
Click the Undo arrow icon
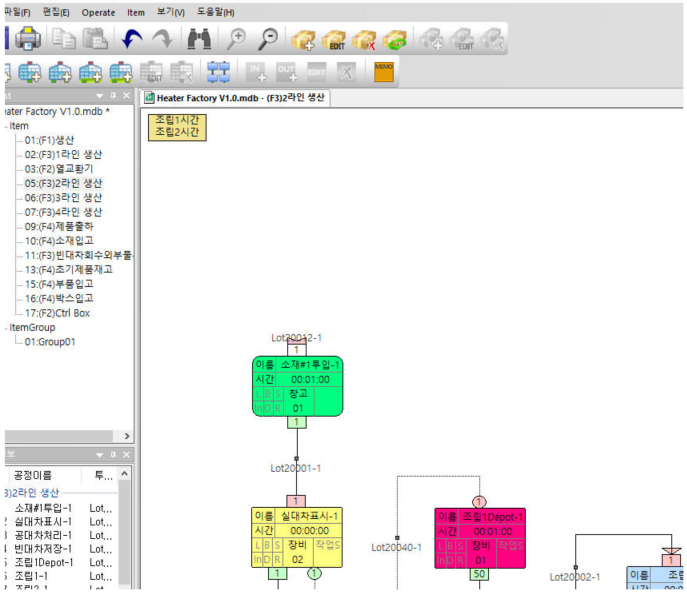[x=132, y=40]
